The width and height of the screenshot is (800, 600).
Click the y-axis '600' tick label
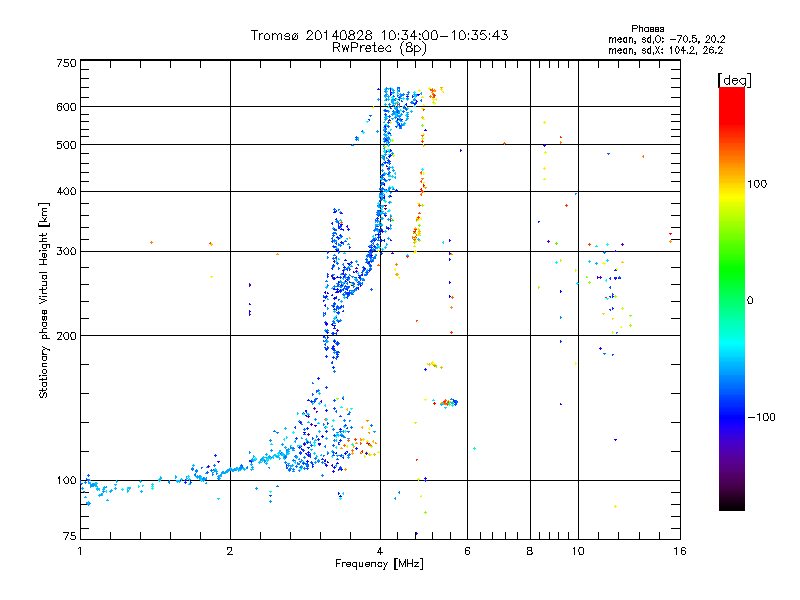tap(66, 107)
